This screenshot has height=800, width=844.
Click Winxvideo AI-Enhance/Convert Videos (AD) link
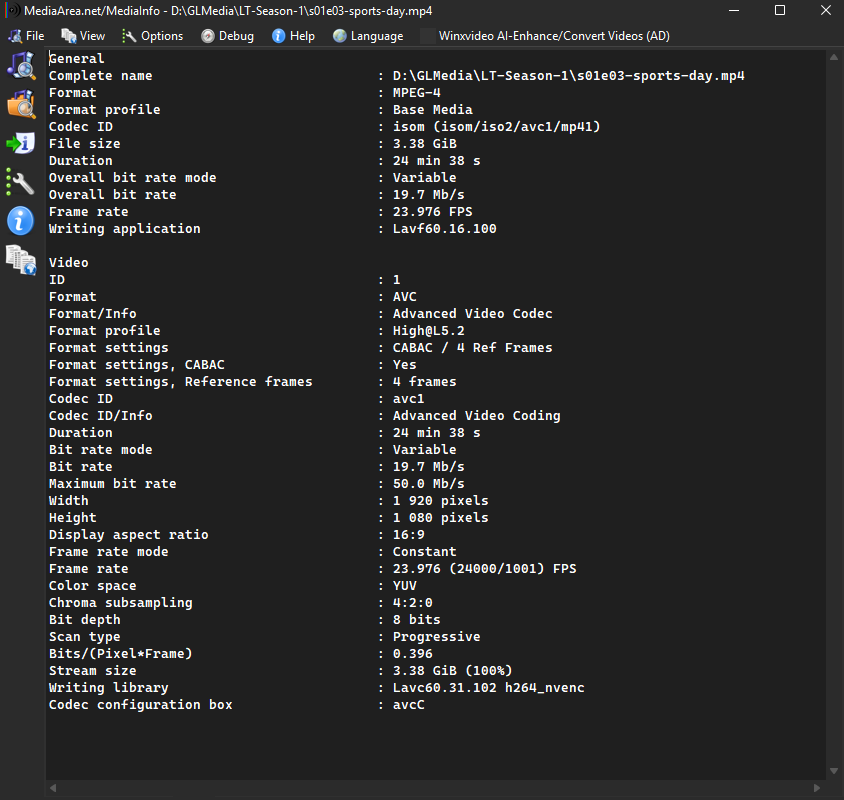click(554, 36)
